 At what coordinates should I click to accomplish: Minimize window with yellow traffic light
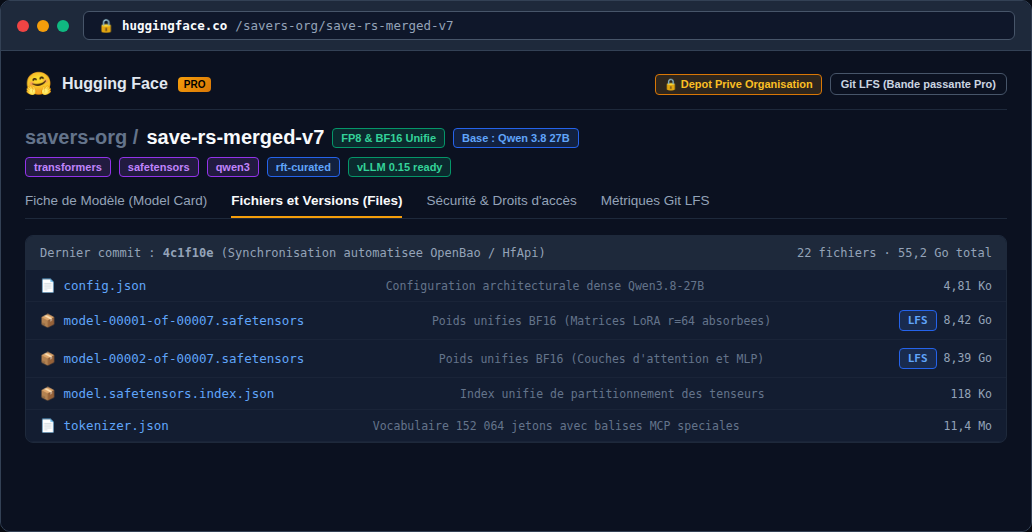click(43, 26)
